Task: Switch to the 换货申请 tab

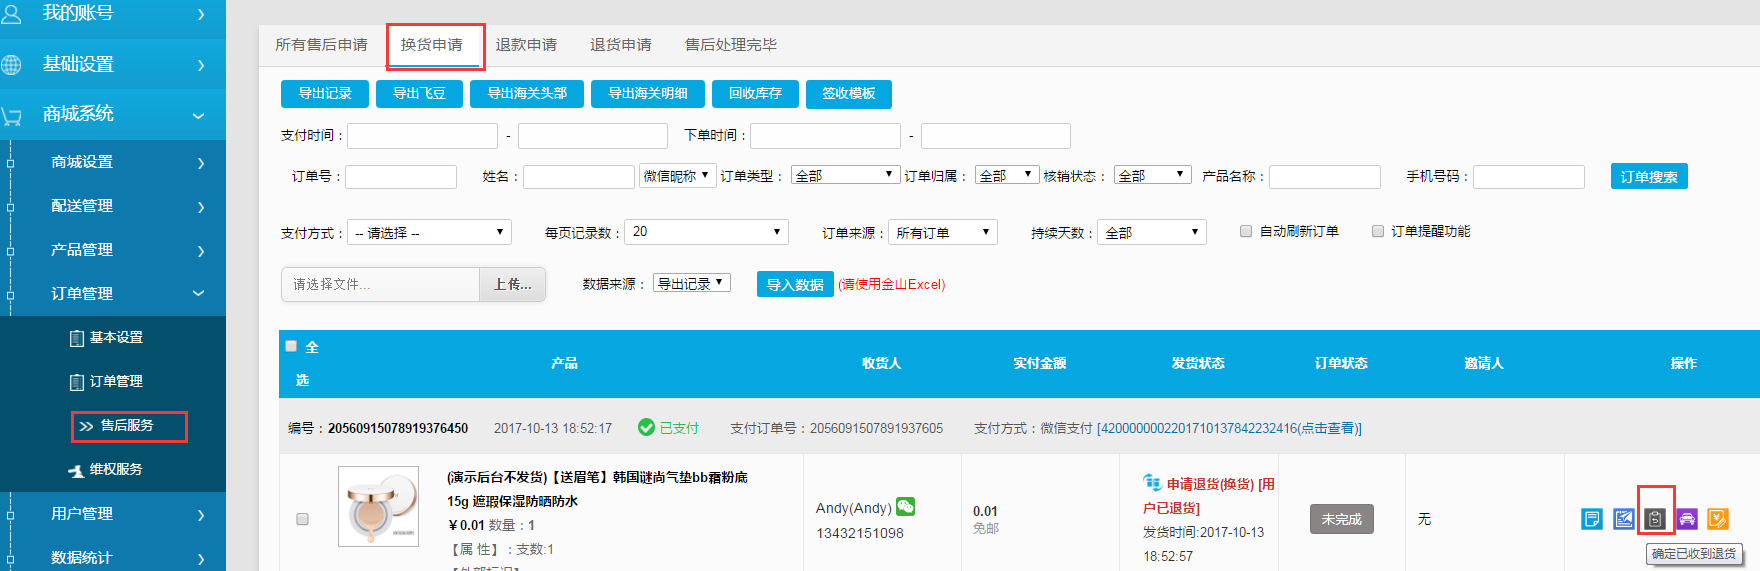Action: click(432, 45)
